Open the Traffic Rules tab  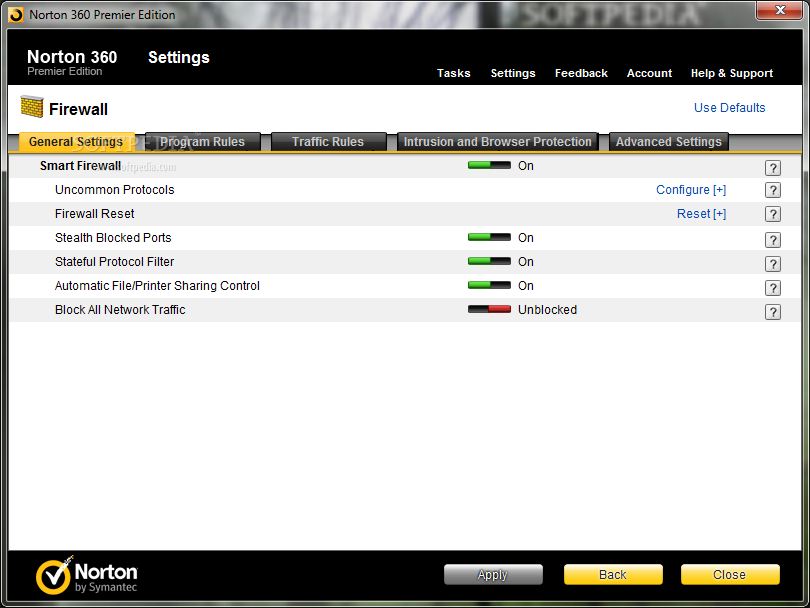click(x=328, y=142)
